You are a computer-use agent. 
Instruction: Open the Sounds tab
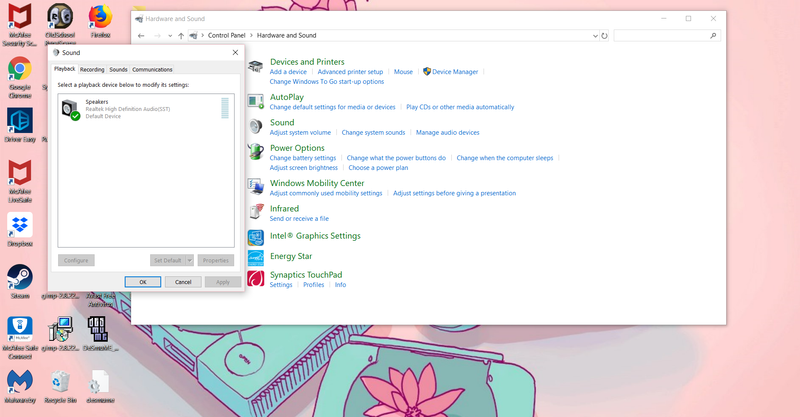(x=118, y=69)
